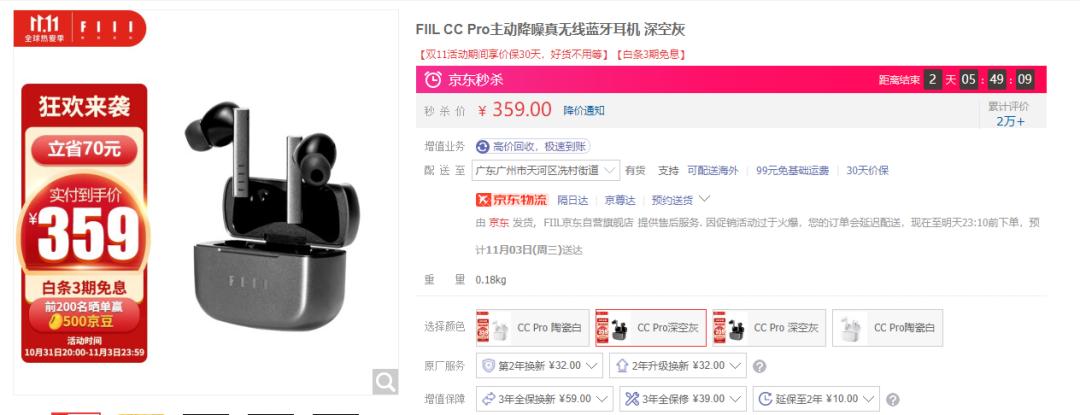Open the delivery address dropdown 广东广州市天河区
1080x415 pixels.
pyautogui.click(x=546, y=170)
